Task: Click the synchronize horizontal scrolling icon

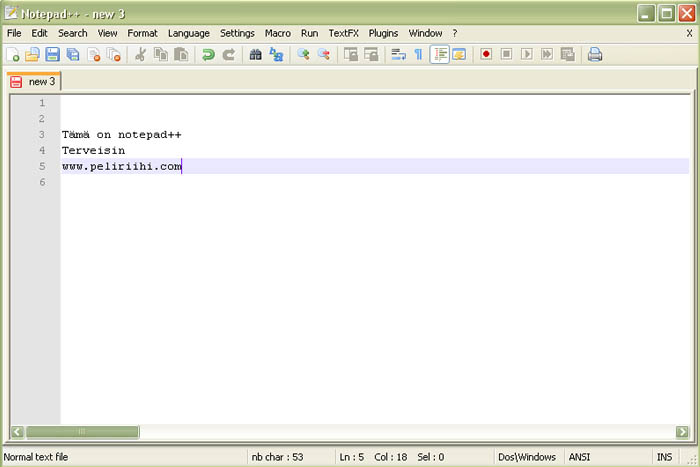Action: coord(371,54)
